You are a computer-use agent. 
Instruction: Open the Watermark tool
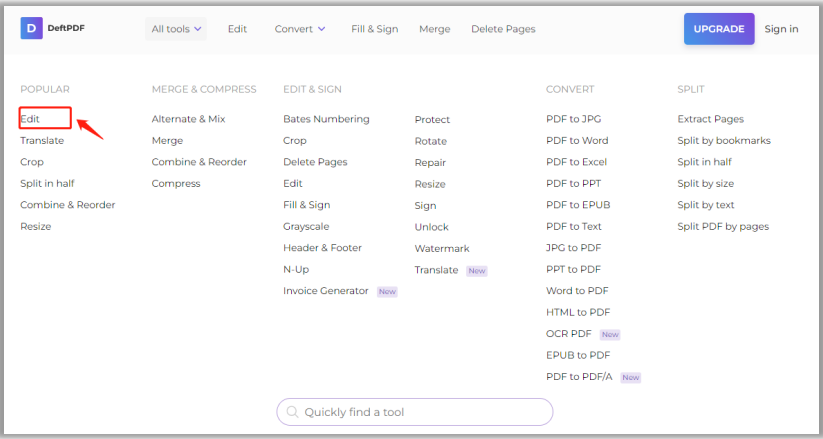442,248
